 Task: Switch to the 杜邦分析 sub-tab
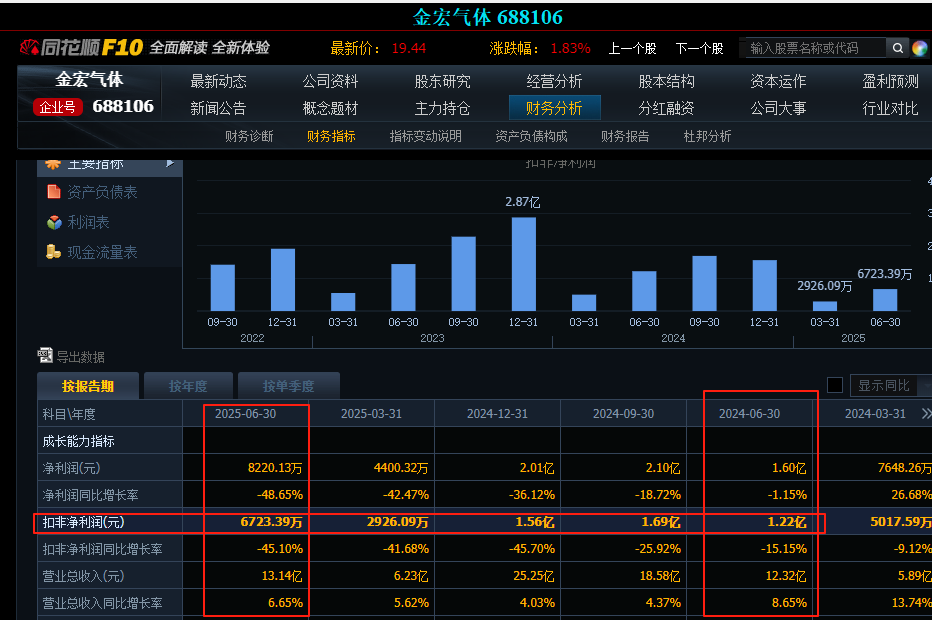[x=707, y=136]
